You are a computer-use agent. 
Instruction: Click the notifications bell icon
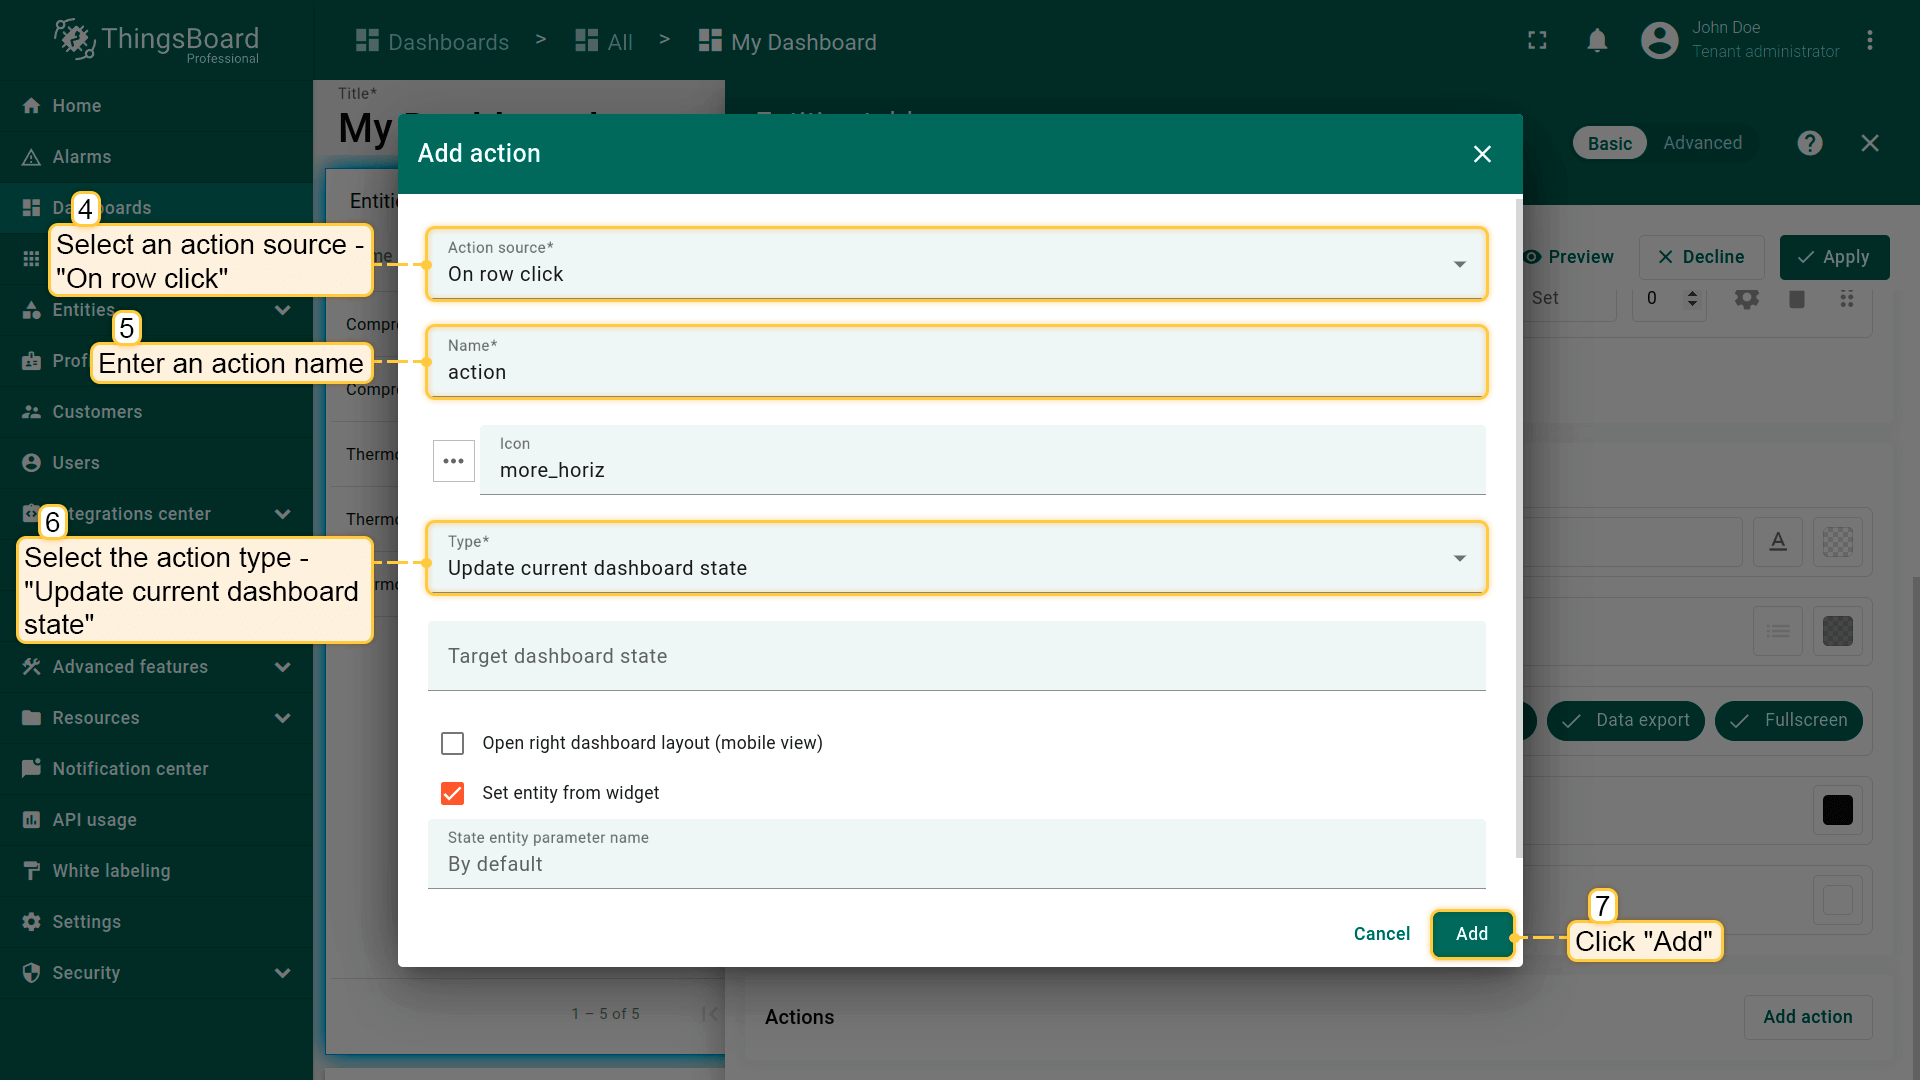coord(1597,41)
